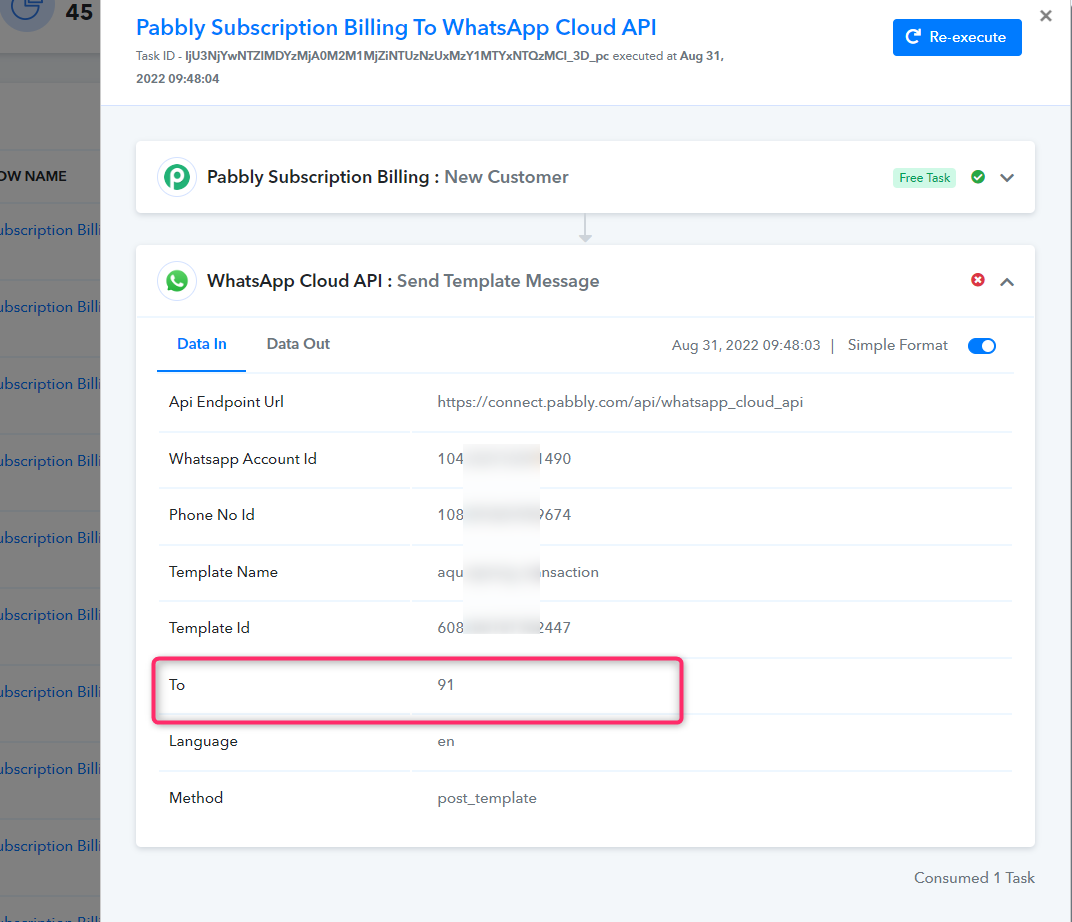Screen dimensions: 1072x922
Task: Select the Whatsapp Account Id label
Action: click(243, 459)
